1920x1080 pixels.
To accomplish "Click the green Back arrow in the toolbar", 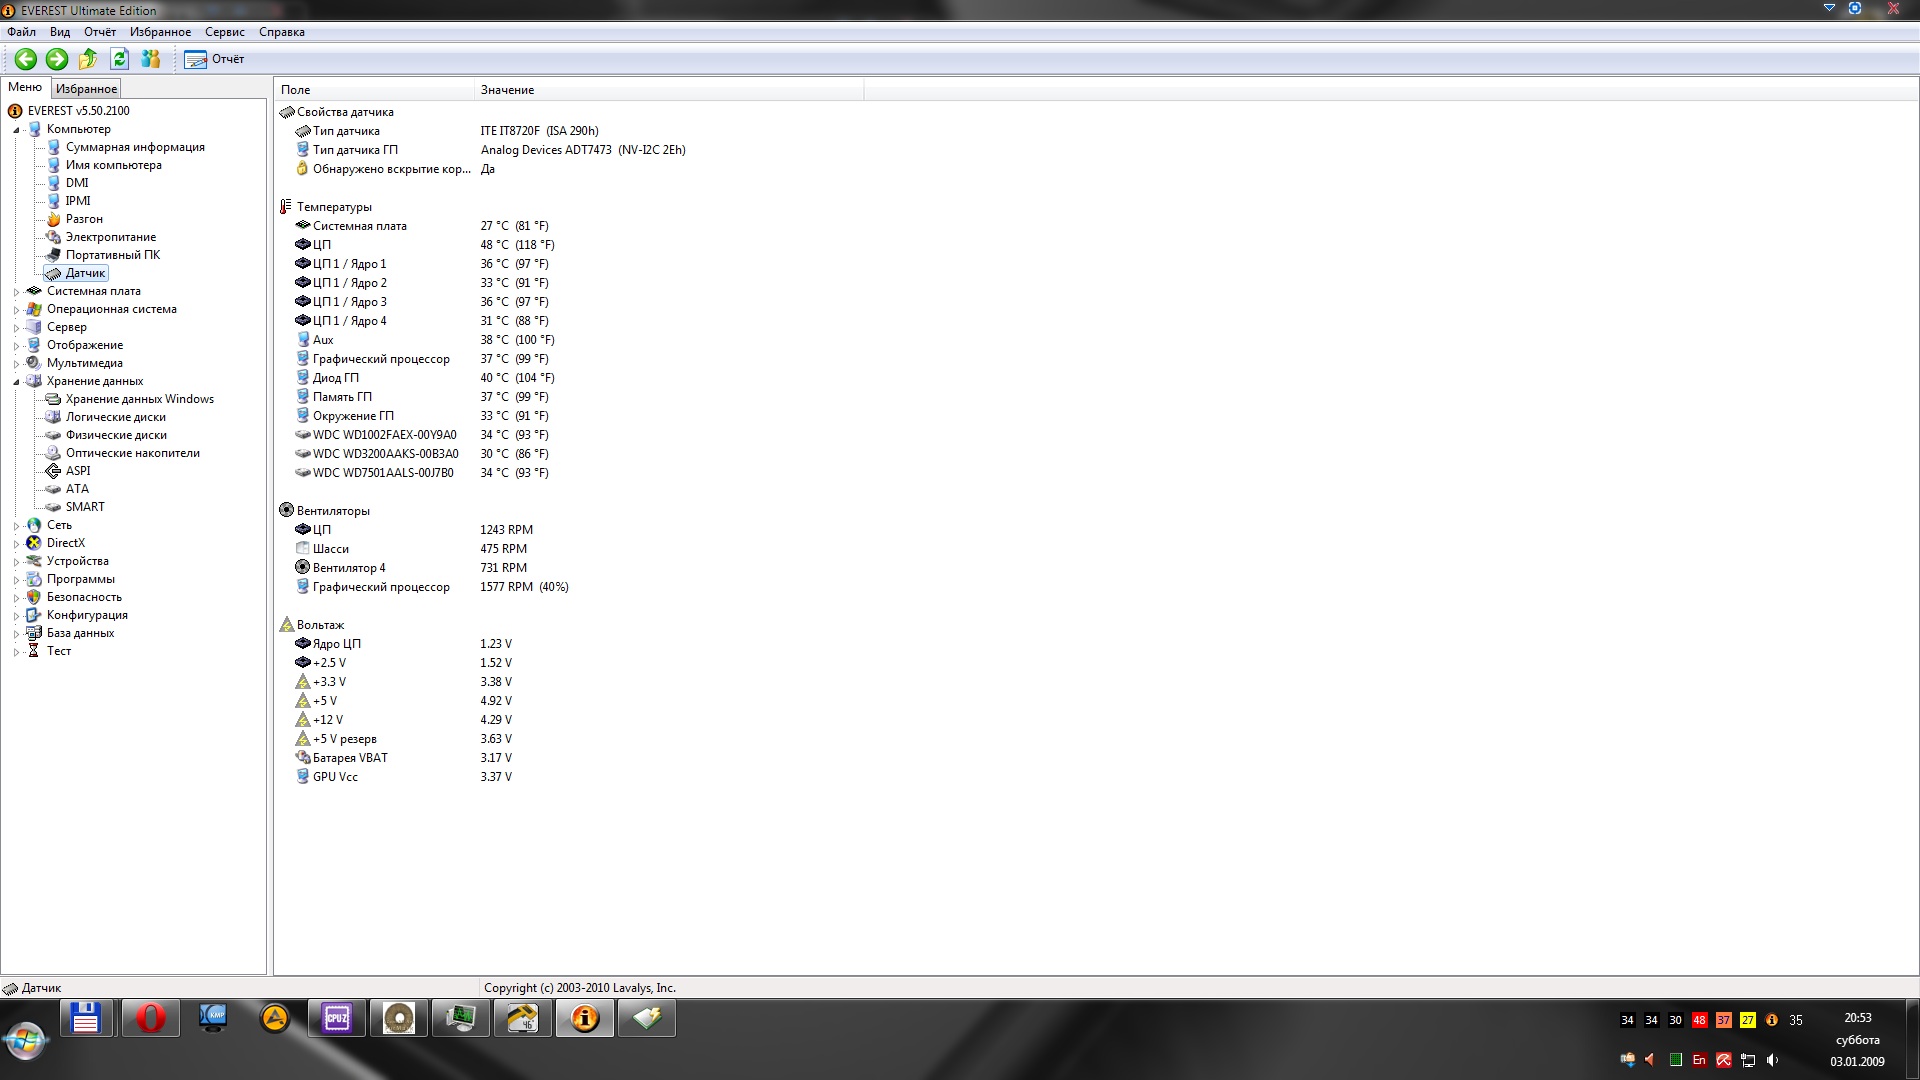I will pos(26,59).
